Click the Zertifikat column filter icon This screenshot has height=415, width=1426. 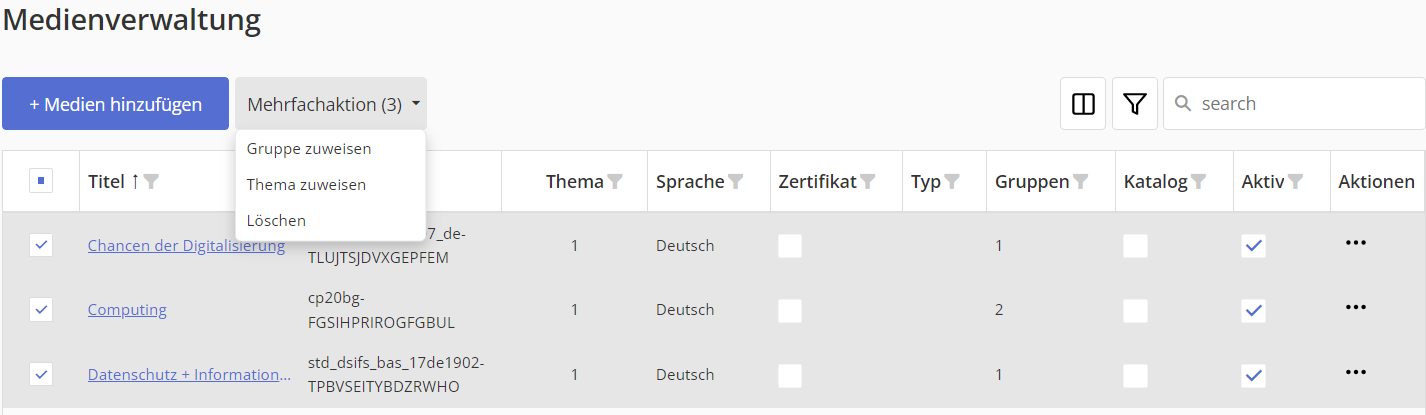click(868, 182)
